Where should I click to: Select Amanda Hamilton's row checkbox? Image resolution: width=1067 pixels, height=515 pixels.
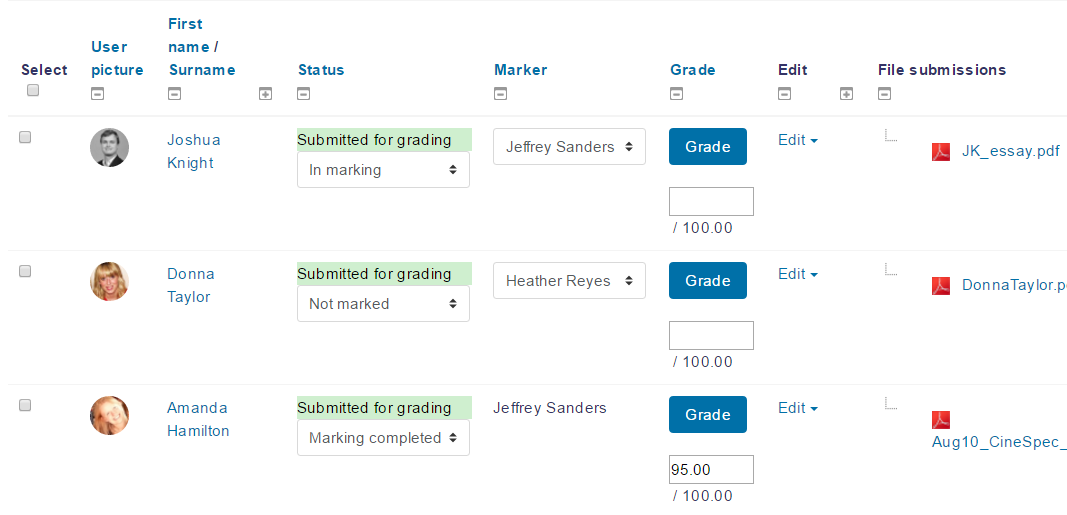(25, 405)
